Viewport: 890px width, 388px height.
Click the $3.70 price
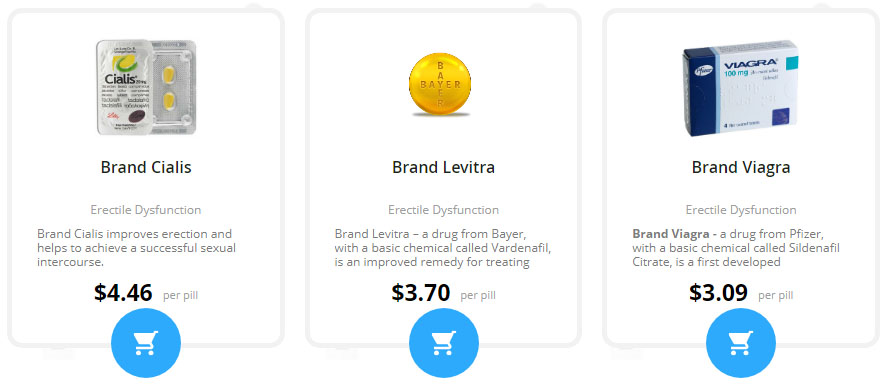point(421,293)
